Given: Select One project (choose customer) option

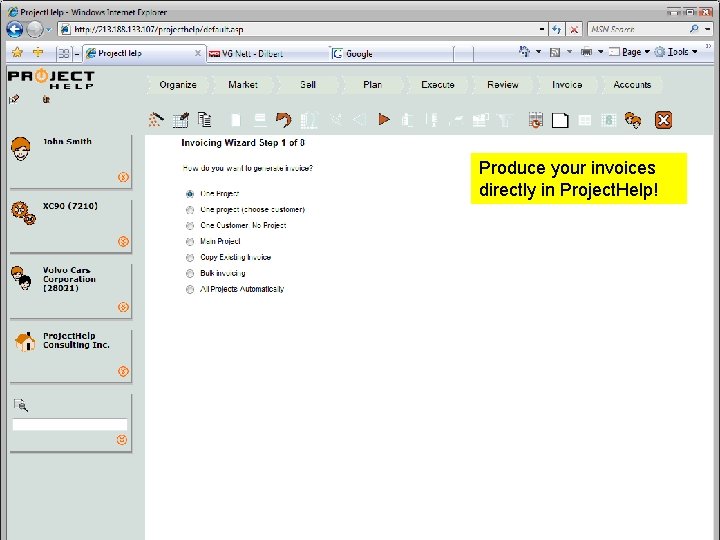Looking at the screenshot, I should tap(190, 210).
